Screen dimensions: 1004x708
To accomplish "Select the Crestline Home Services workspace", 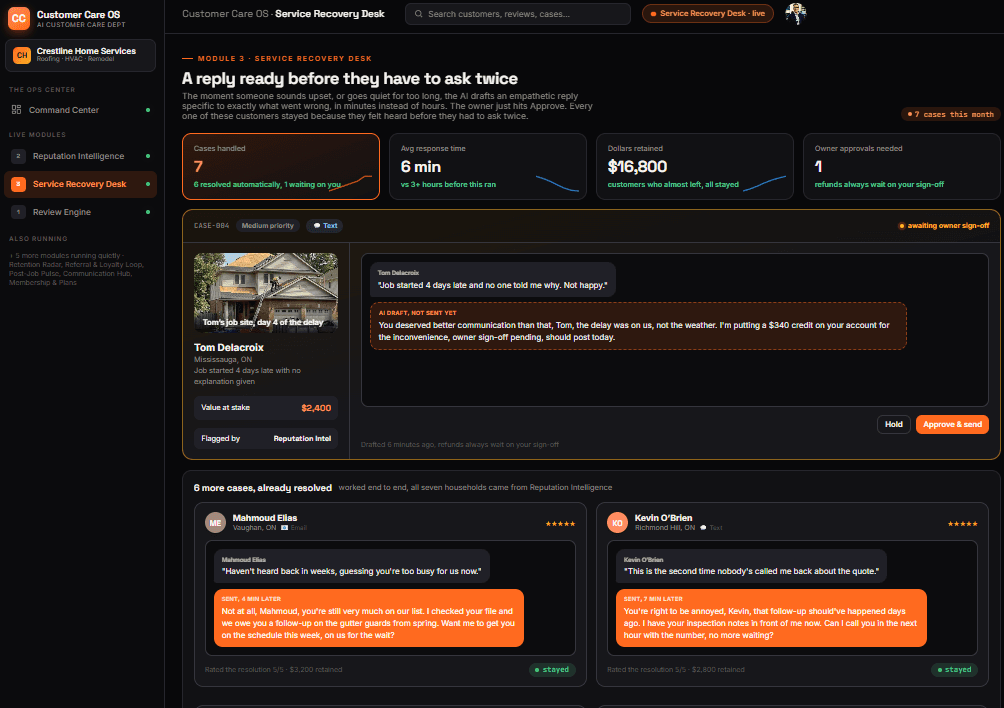I will (81, 55).
